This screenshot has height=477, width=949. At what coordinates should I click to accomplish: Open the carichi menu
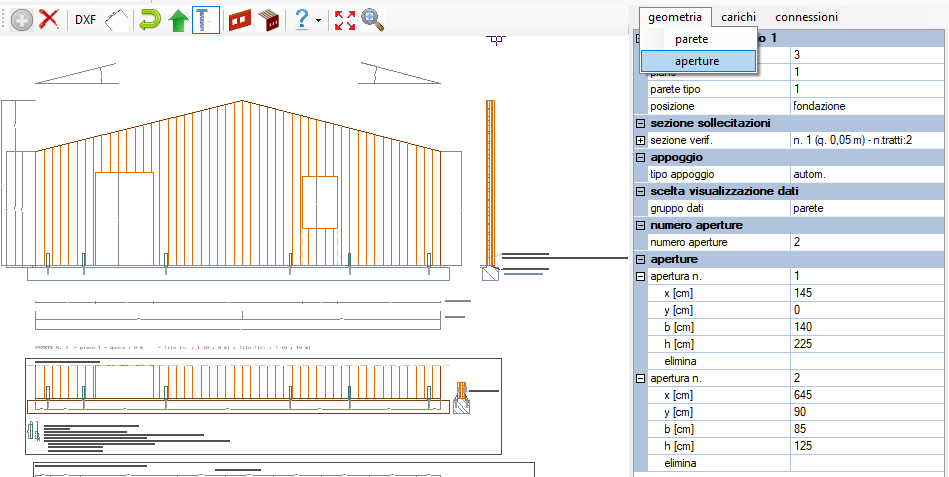tap(739, 17)
